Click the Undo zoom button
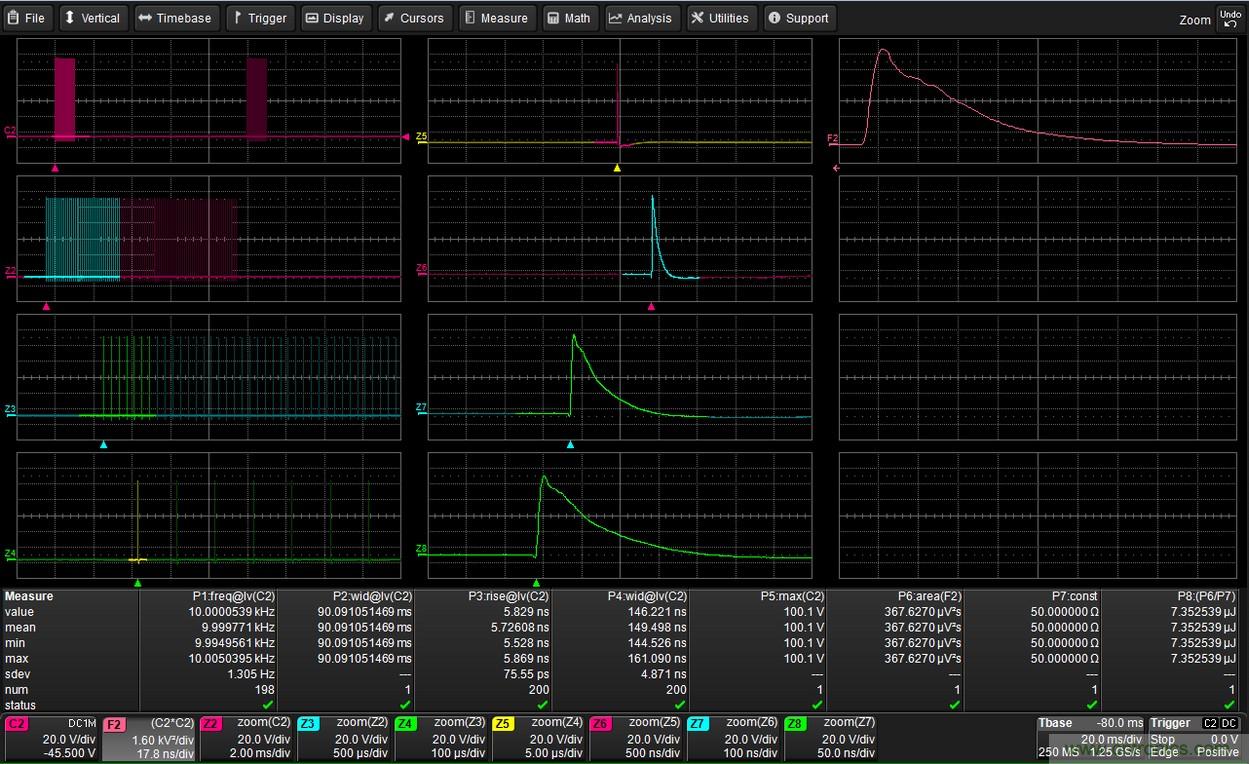 click(1230, 18)
